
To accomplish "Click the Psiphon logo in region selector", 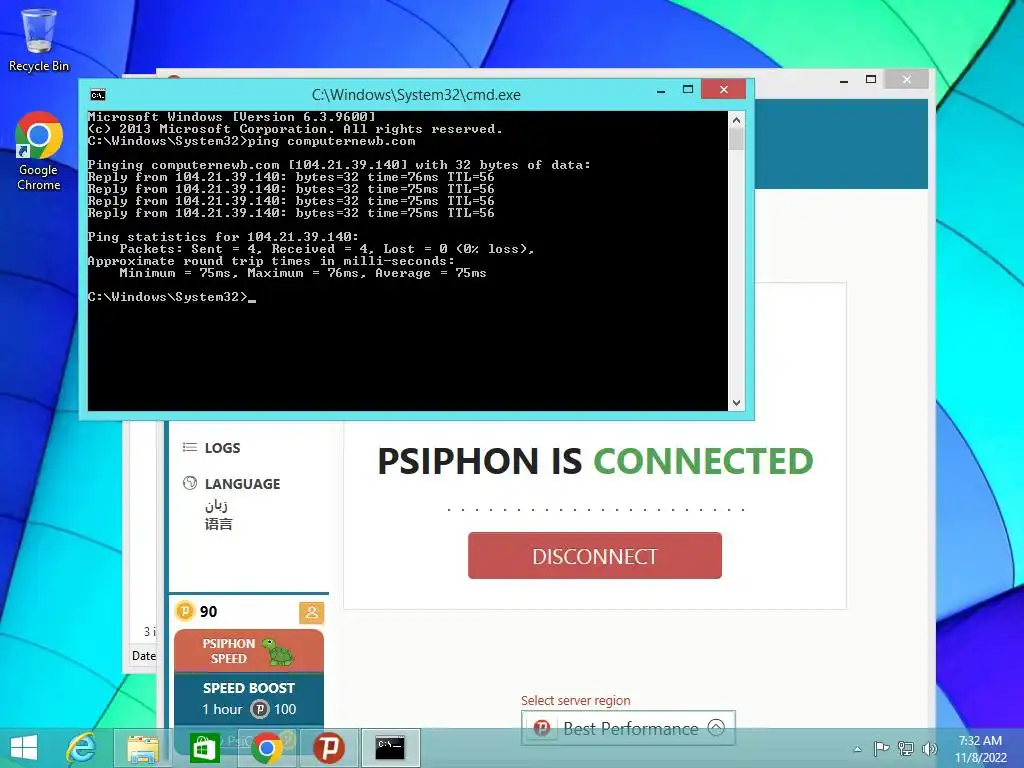I will 542,728.
